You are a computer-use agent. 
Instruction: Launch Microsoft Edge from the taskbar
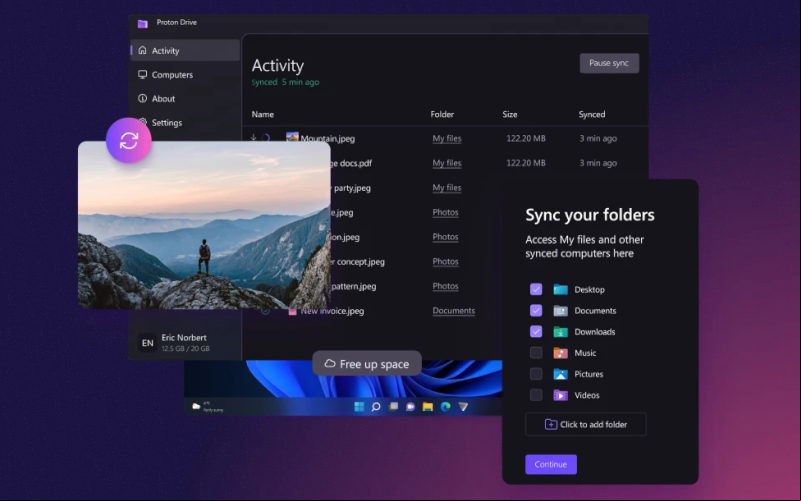pyautogui.click(x=445, y=407)
